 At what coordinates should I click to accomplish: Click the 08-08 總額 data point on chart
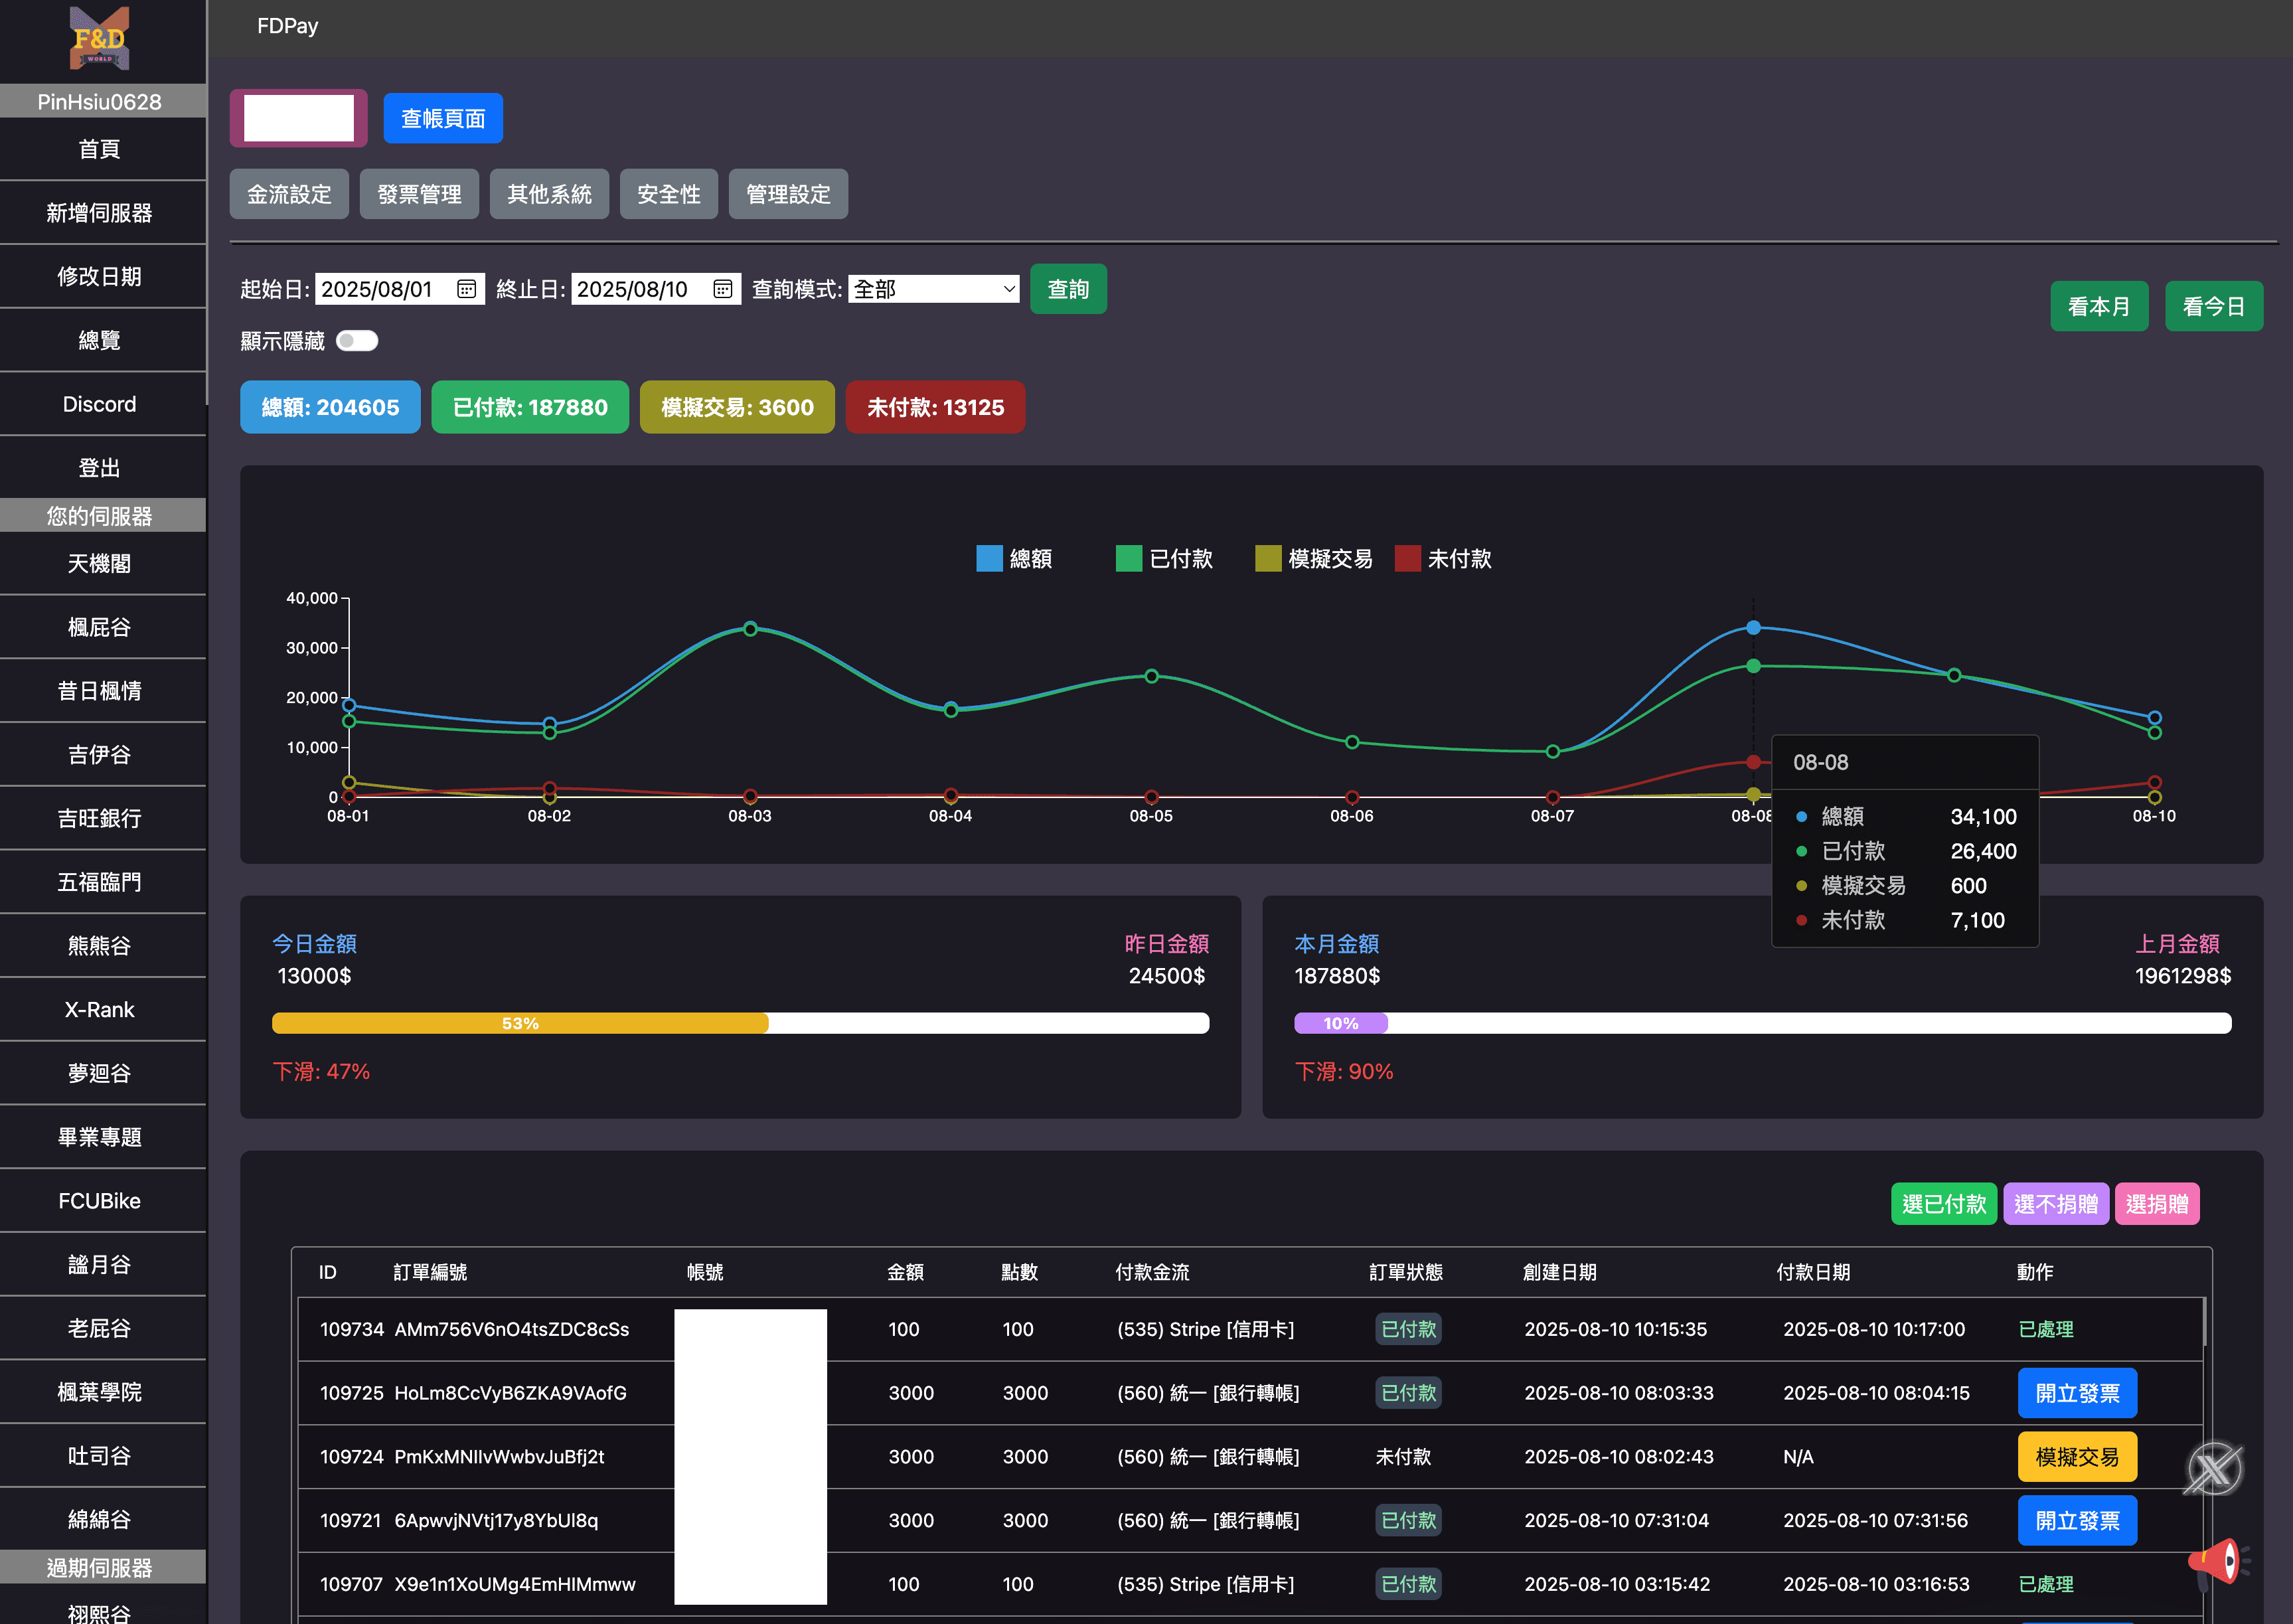tap(1753, 627)
